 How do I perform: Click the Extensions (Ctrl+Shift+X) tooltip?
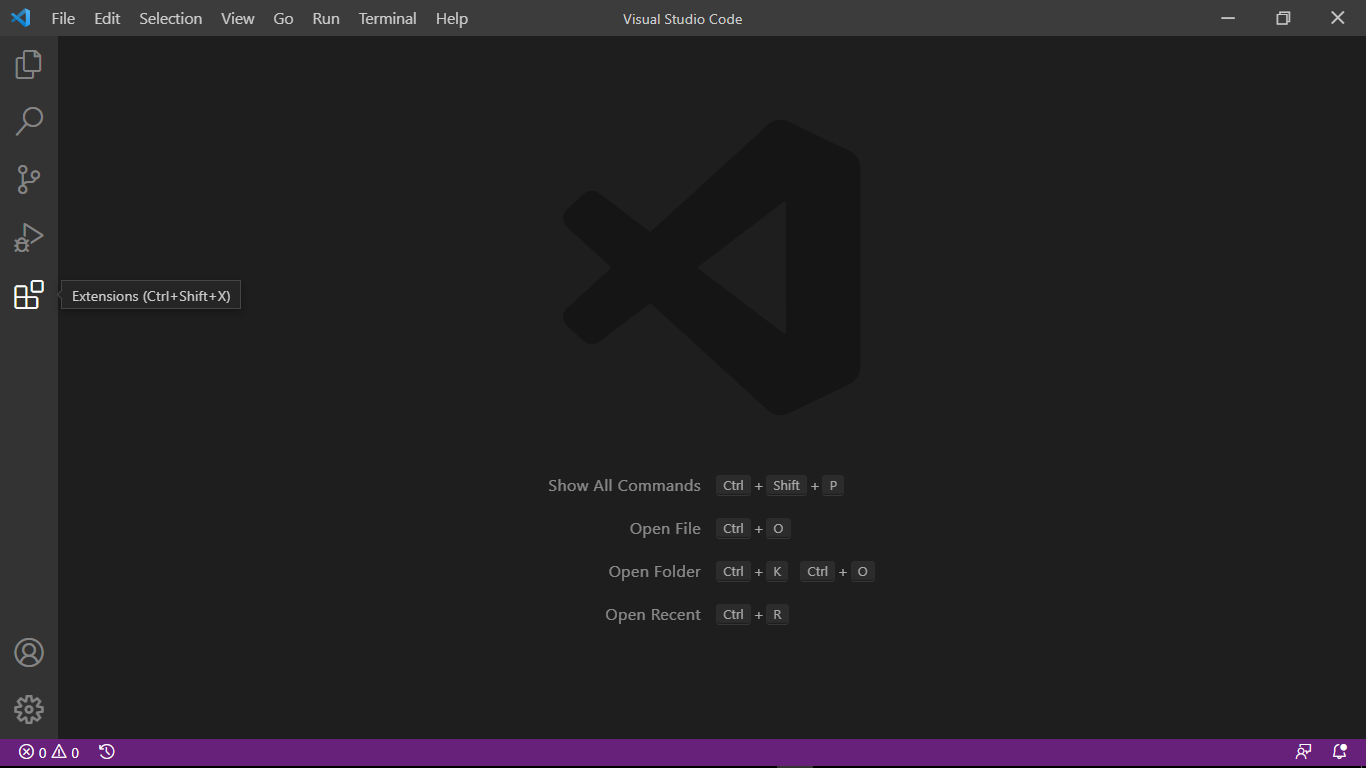point(151,296)
